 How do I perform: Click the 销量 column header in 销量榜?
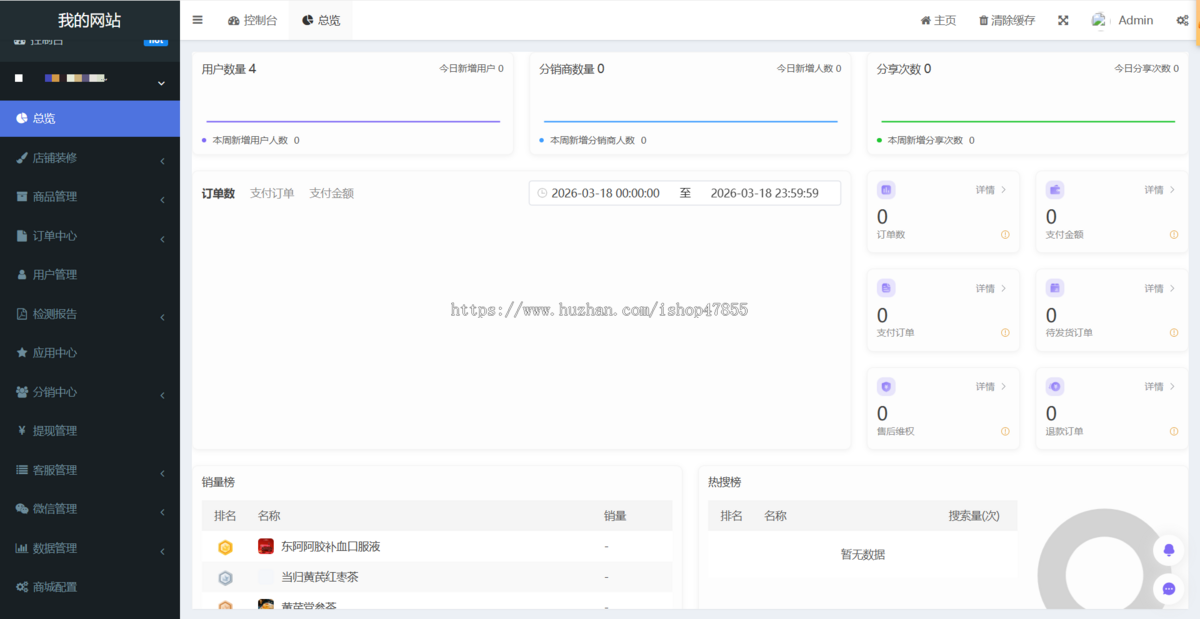(x=615, y=516)
